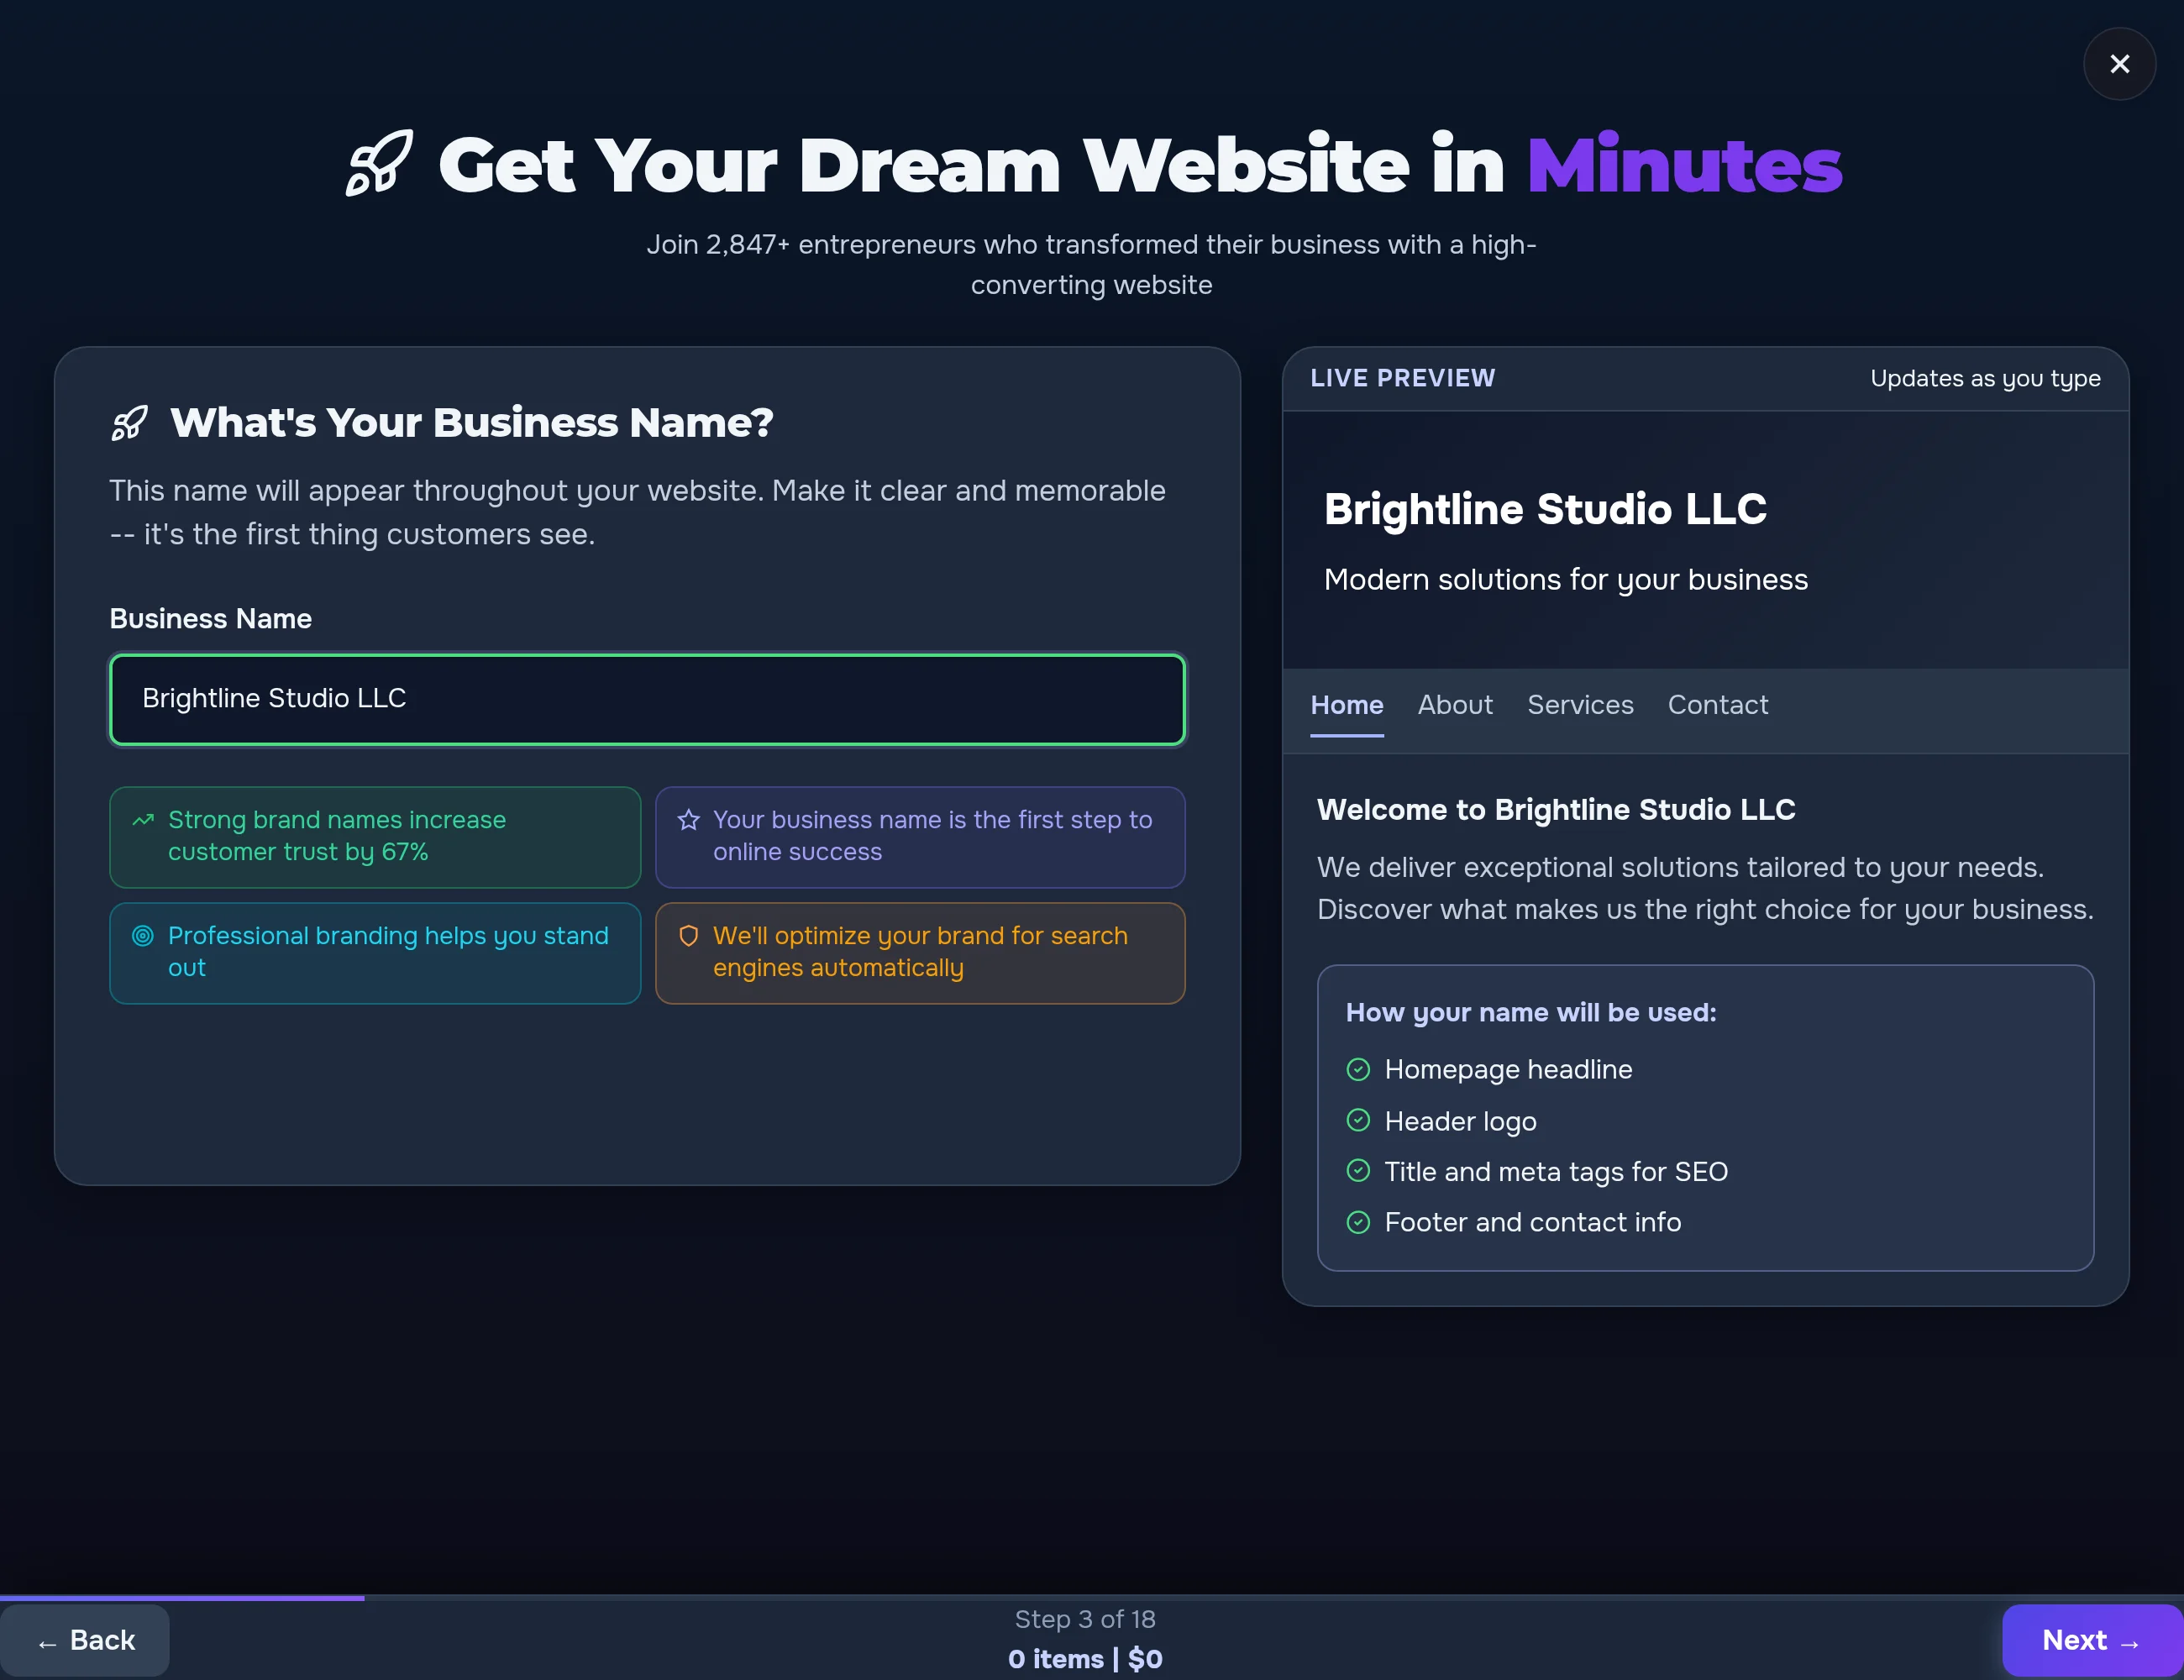The height and width of the screenshot is (1680, 2184).
Task: Switch to the About tab in the preview
Action: [x=1455, y=705]
